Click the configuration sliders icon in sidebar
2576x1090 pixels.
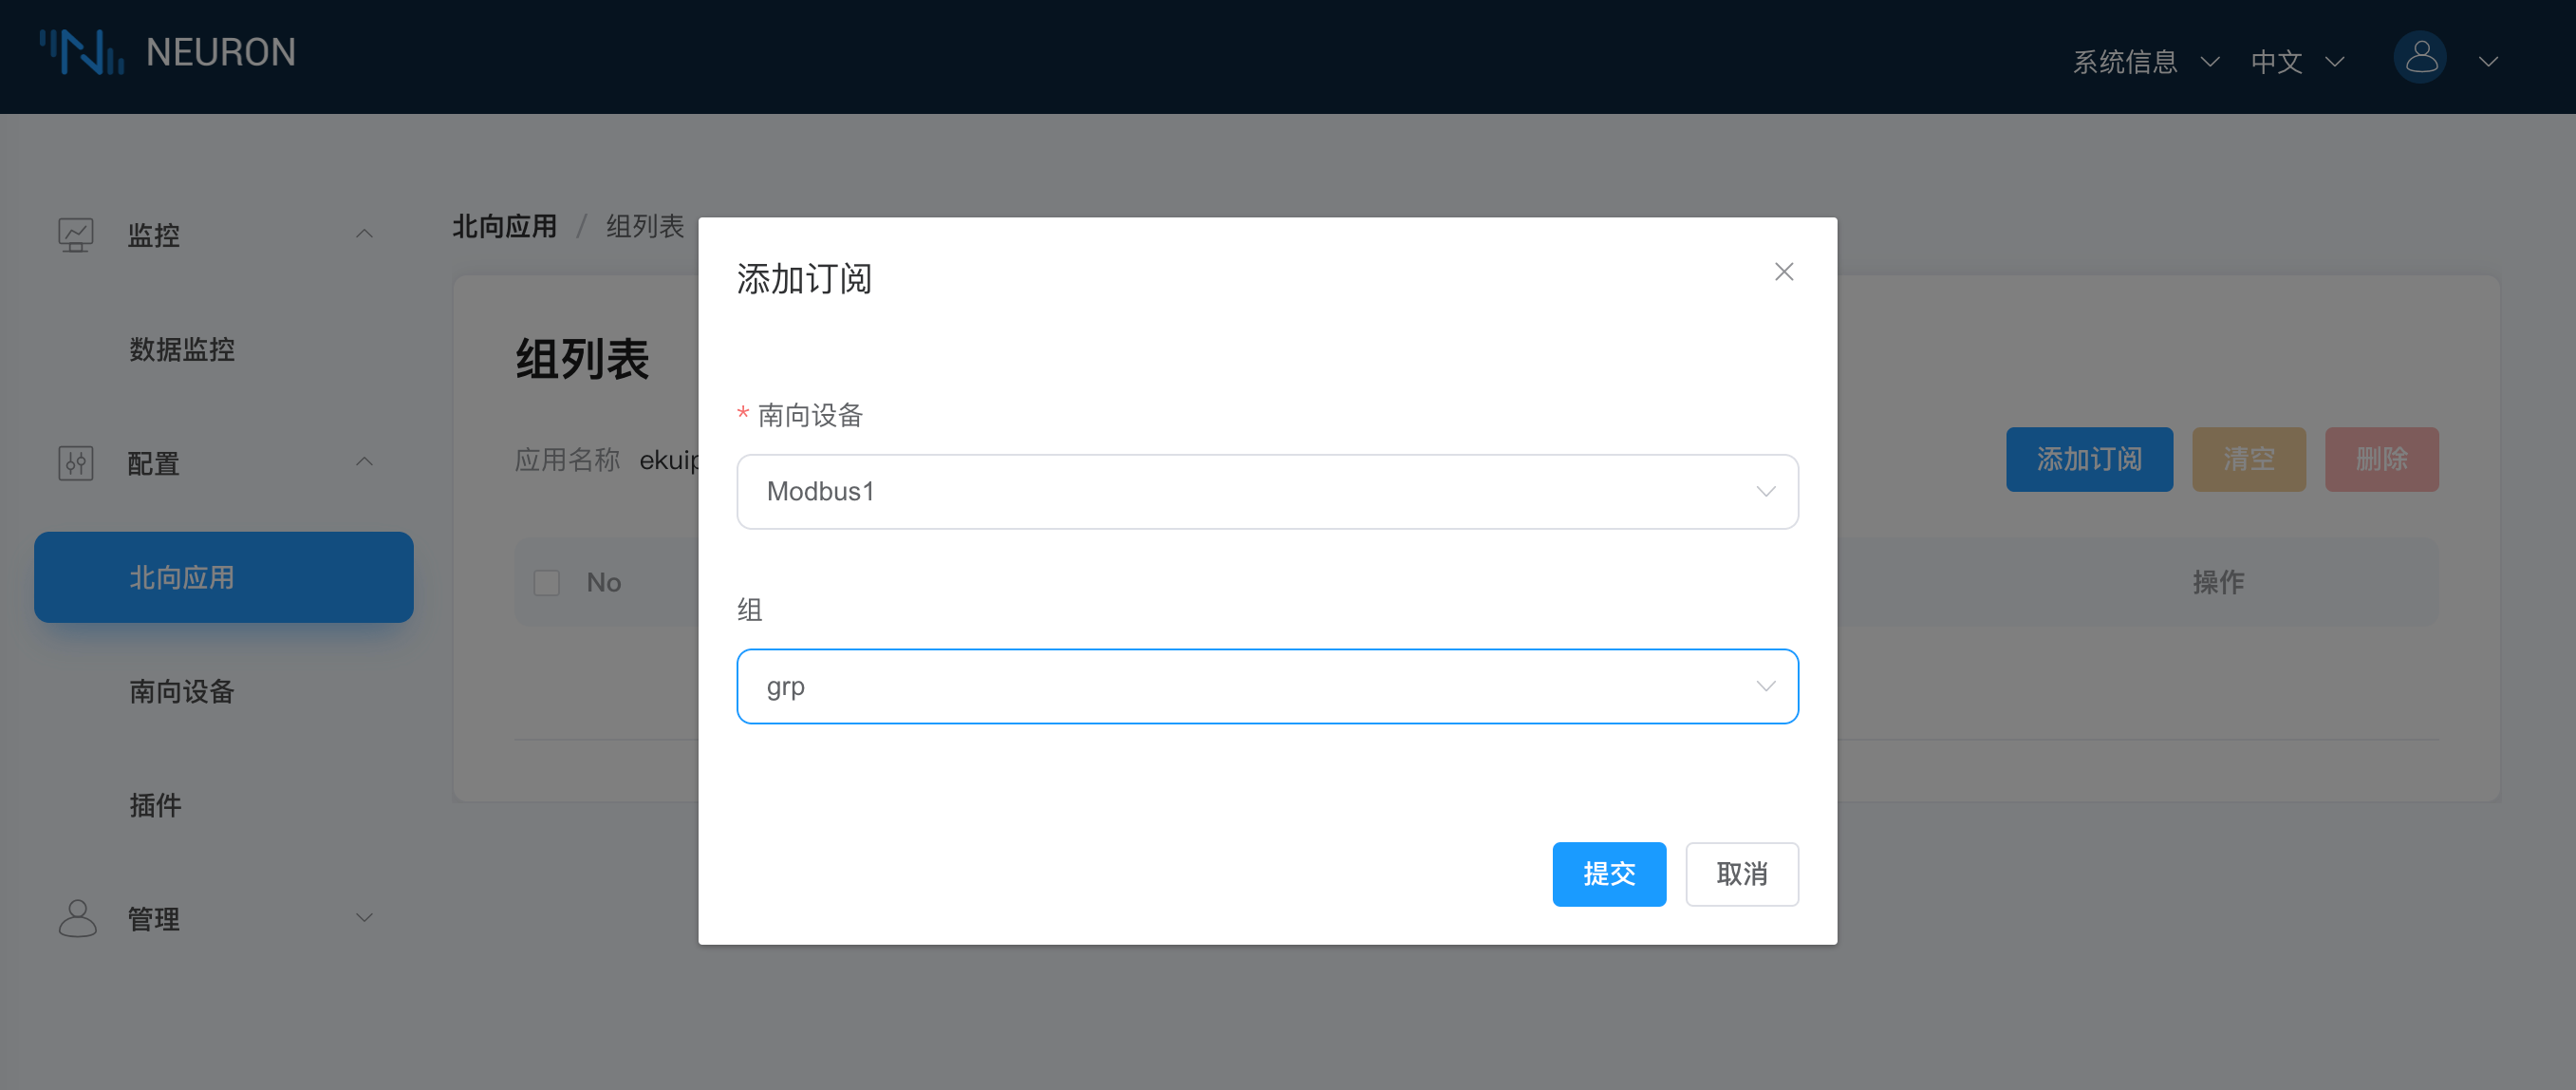pyautogui.click(x=76, y=463)
